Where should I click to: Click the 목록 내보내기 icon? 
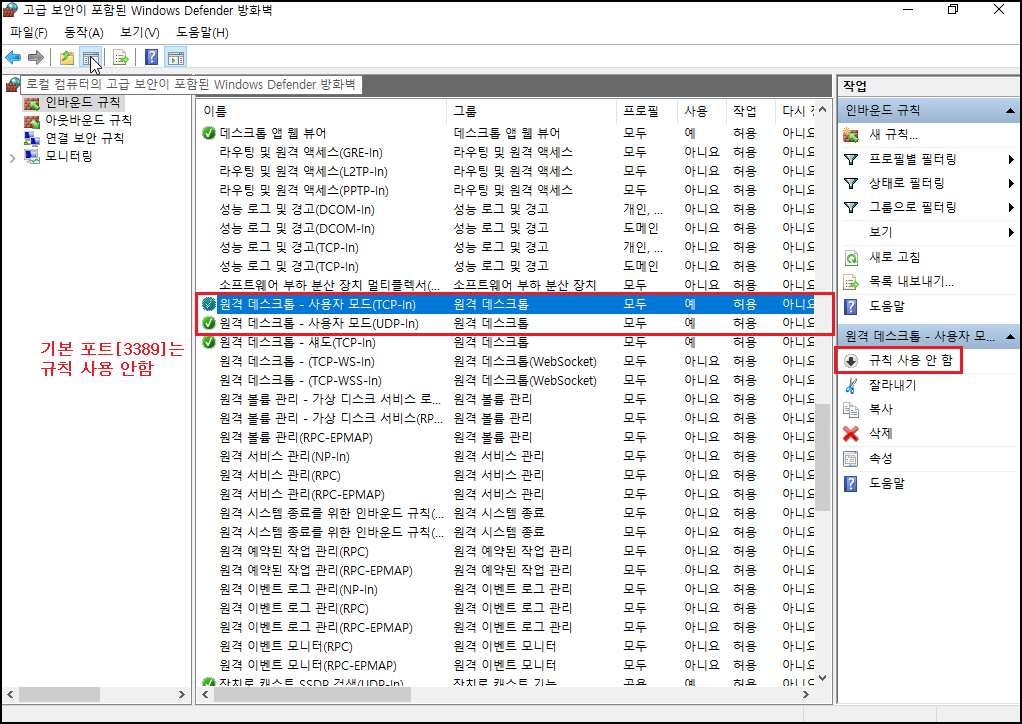[851, 282]
